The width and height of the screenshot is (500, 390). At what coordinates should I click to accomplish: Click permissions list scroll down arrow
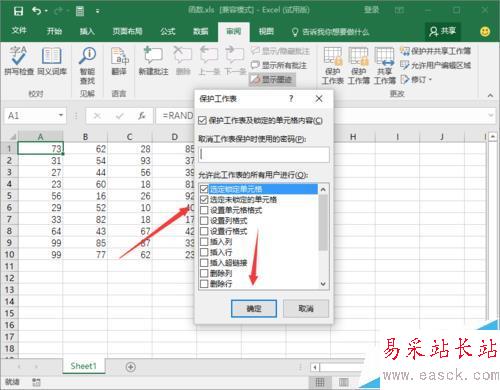(x=323, y=284)
